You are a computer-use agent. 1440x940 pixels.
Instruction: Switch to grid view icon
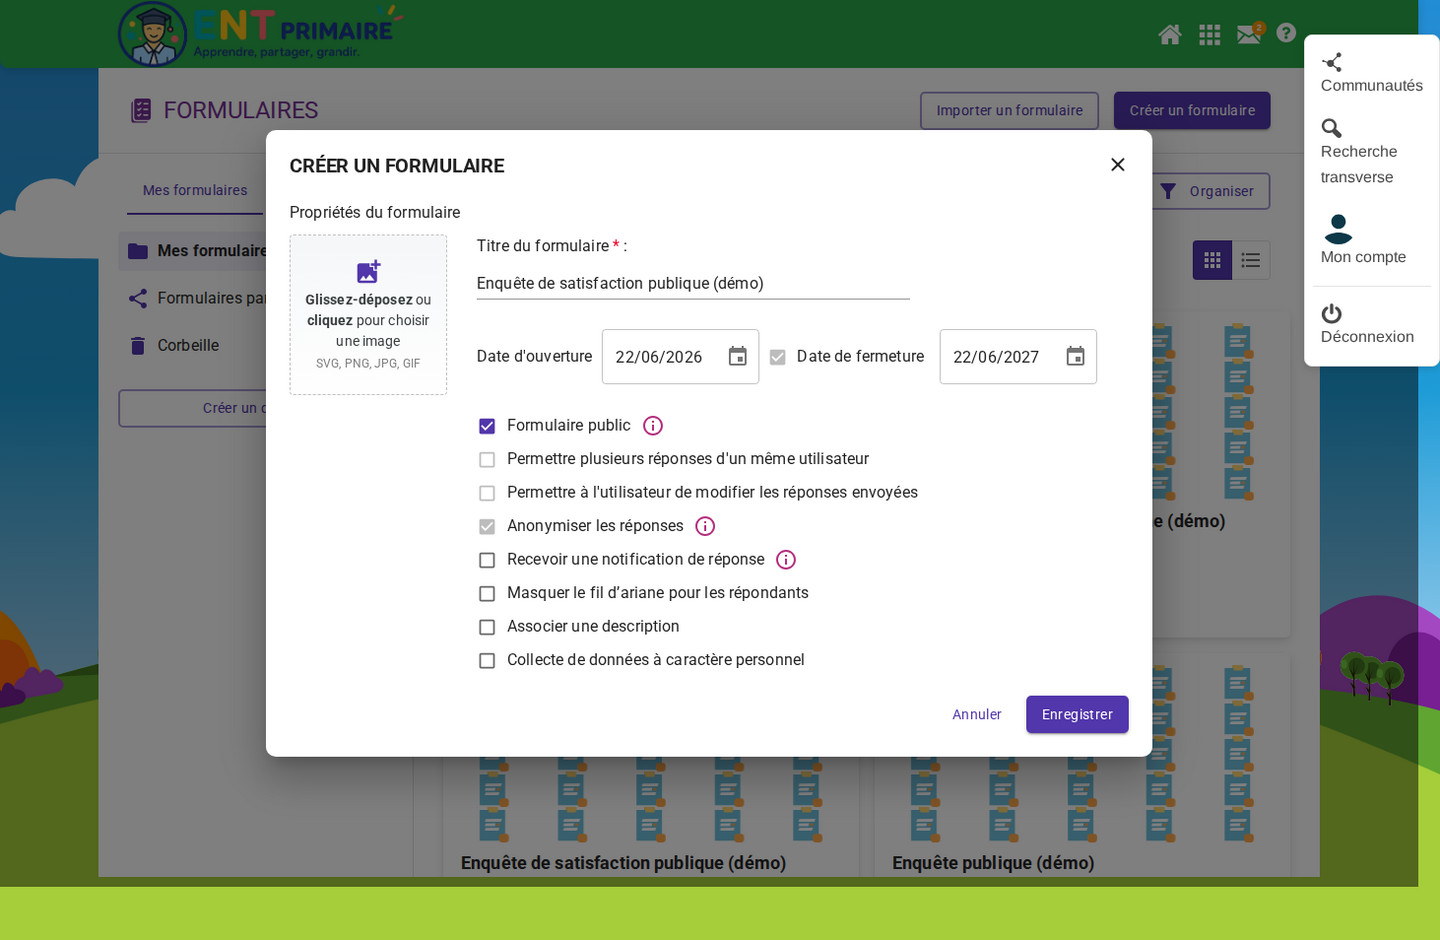[1212, 260]
